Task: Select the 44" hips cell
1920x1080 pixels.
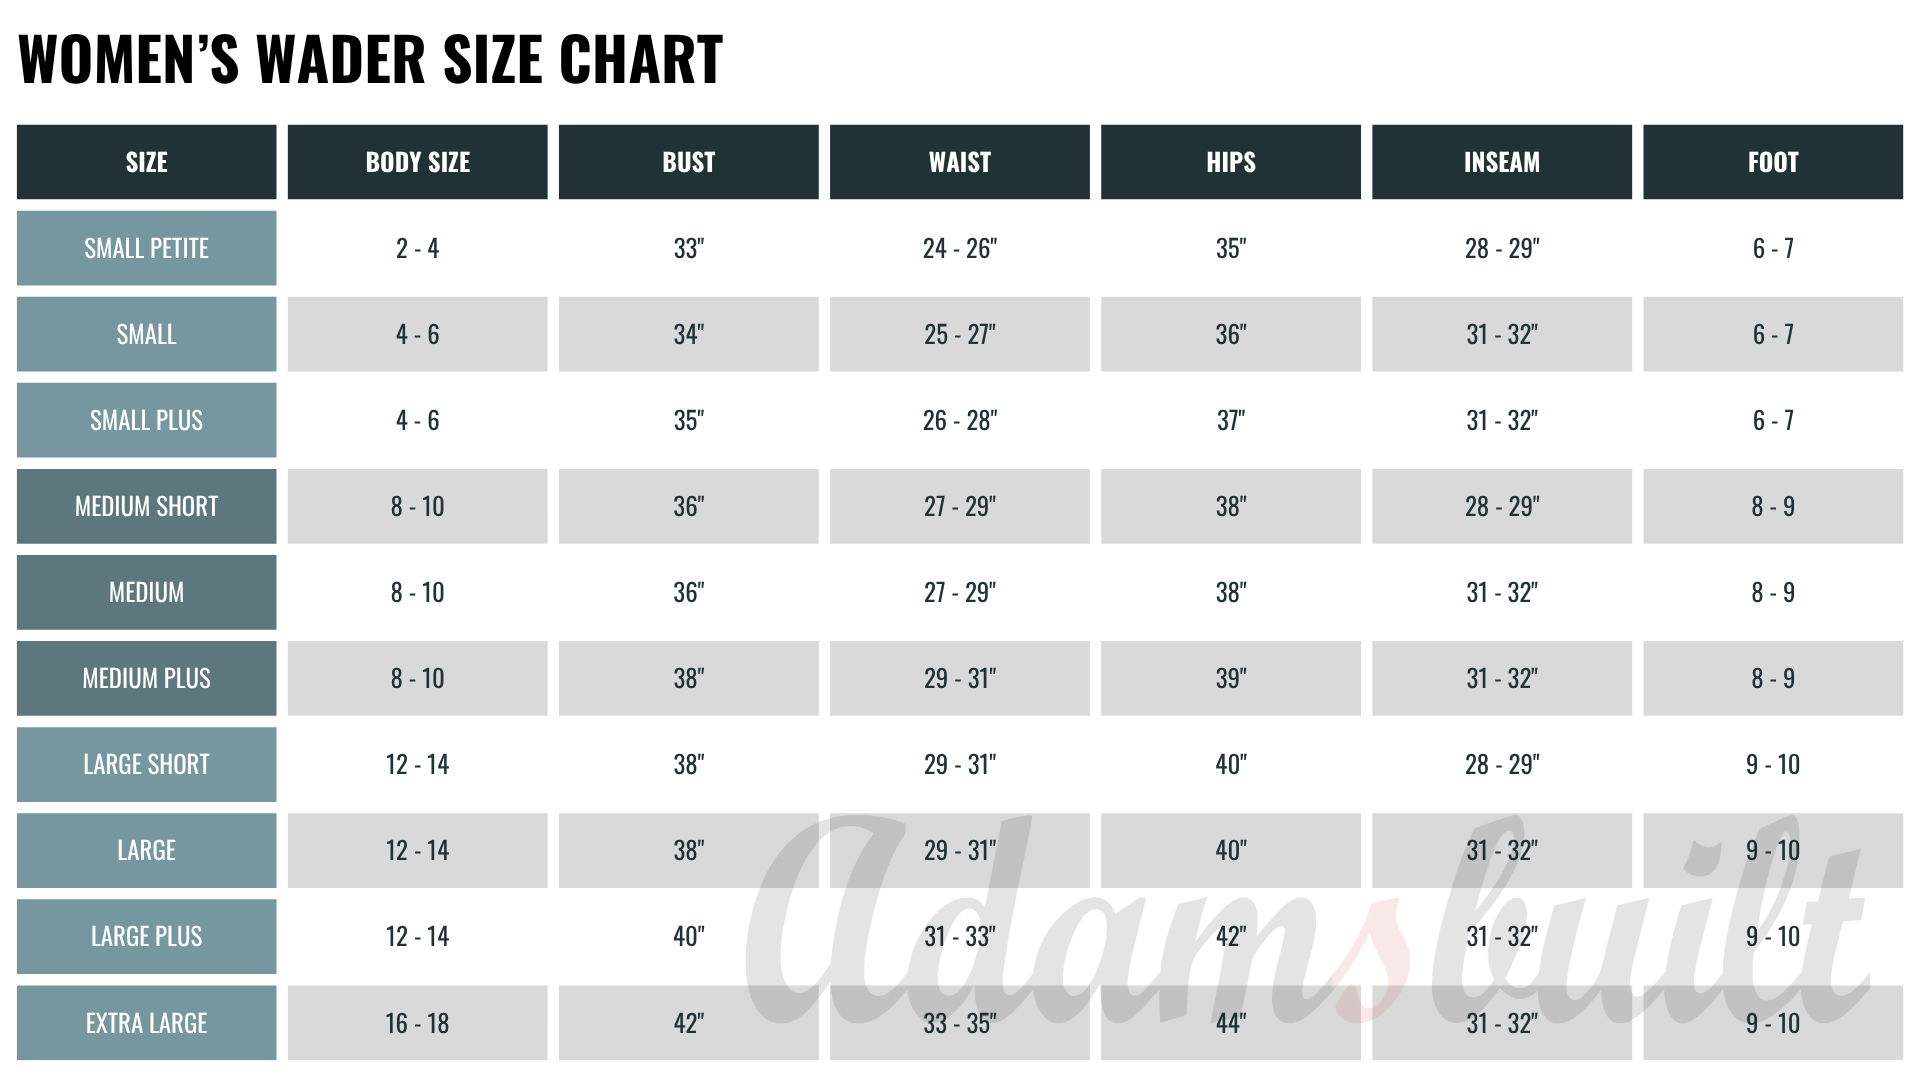Action: pyautogui.click(x=1230, y=1023)
